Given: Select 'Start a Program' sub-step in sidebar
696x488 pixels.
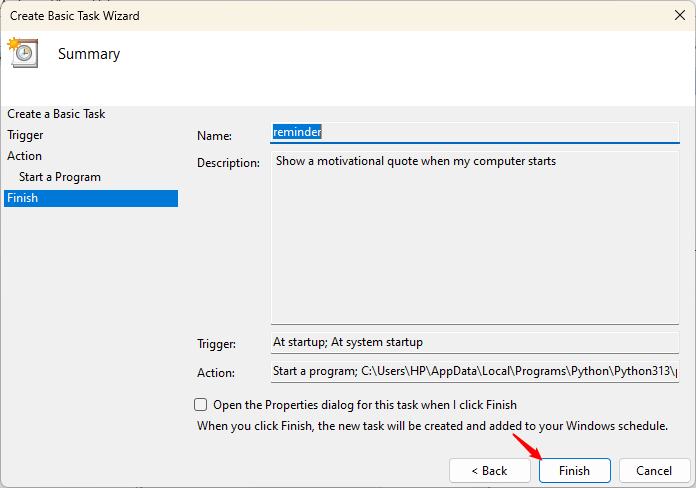Looking at the screenshot, I should (x=60, y=177).
